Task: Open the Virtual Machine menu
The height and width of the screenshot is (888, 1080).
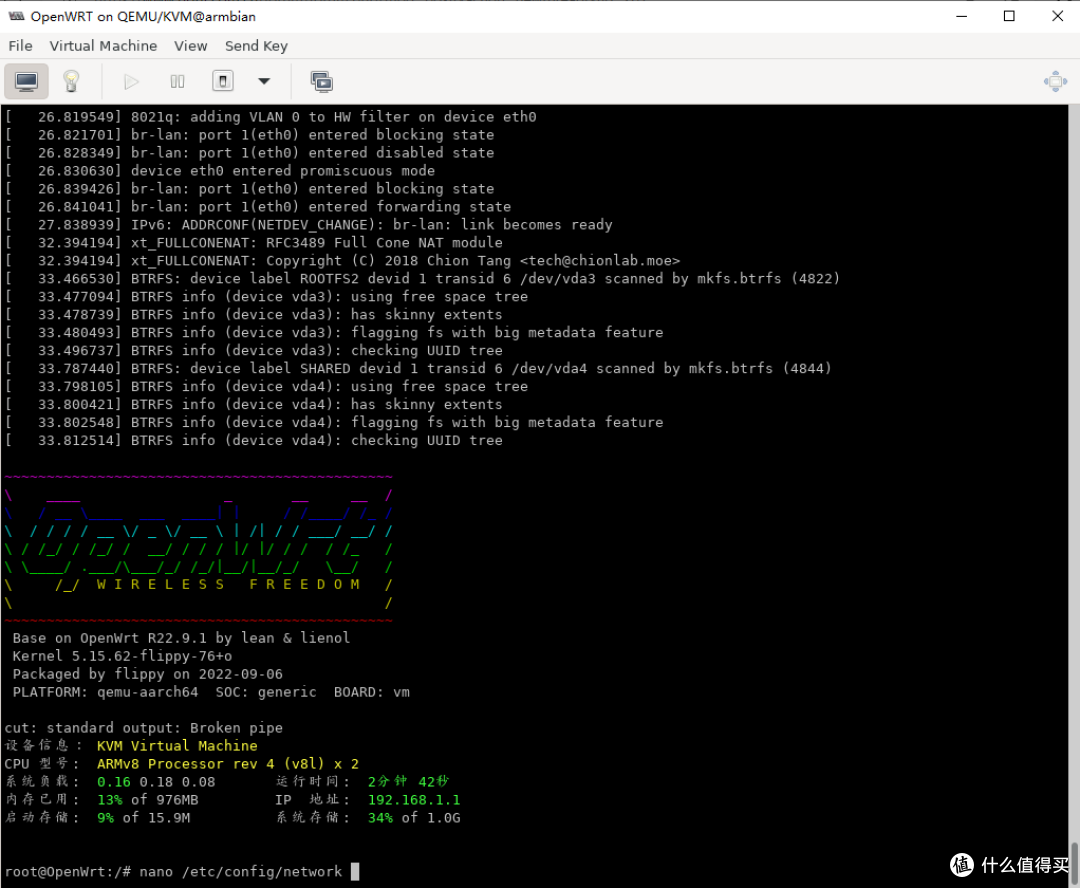Action: click(103, 46)
